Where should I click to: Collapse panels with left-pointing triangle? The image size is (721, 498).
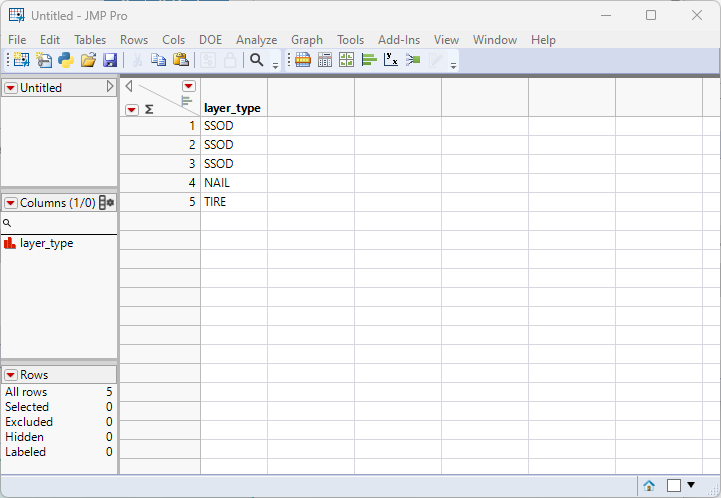[129, 86]
